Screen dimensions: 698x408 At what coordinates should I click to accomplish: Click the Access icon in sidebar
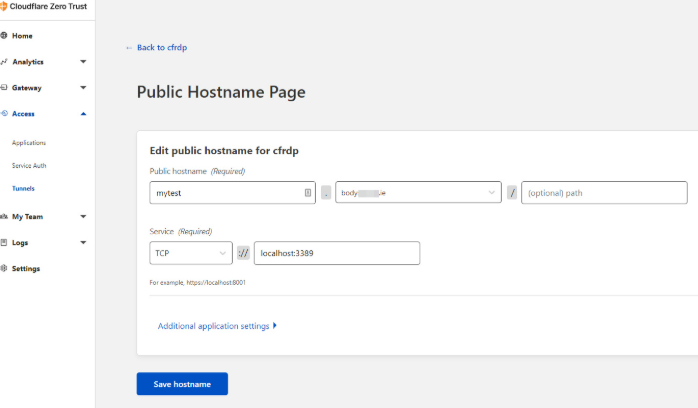(4, 114)
